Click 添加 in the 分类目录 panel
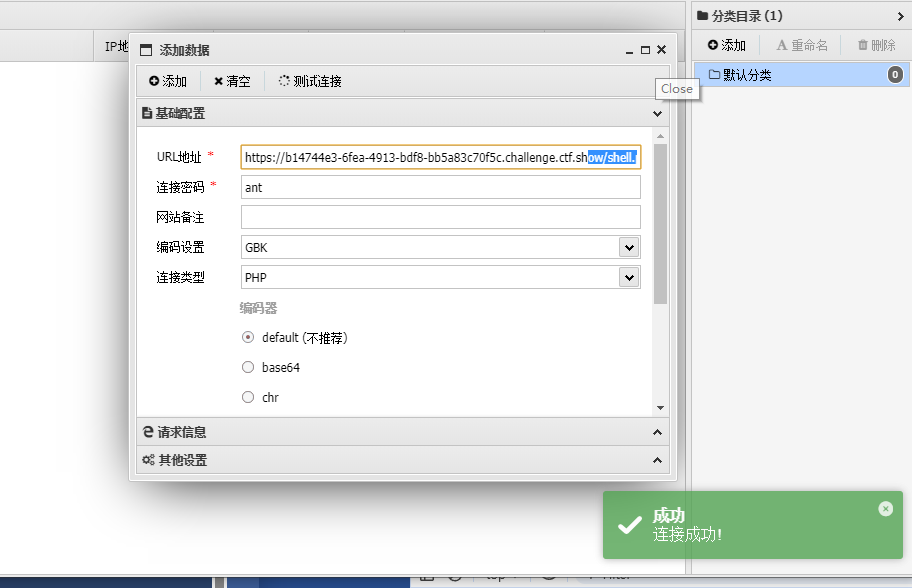912x588 pixels. click(x=726, y=45)
